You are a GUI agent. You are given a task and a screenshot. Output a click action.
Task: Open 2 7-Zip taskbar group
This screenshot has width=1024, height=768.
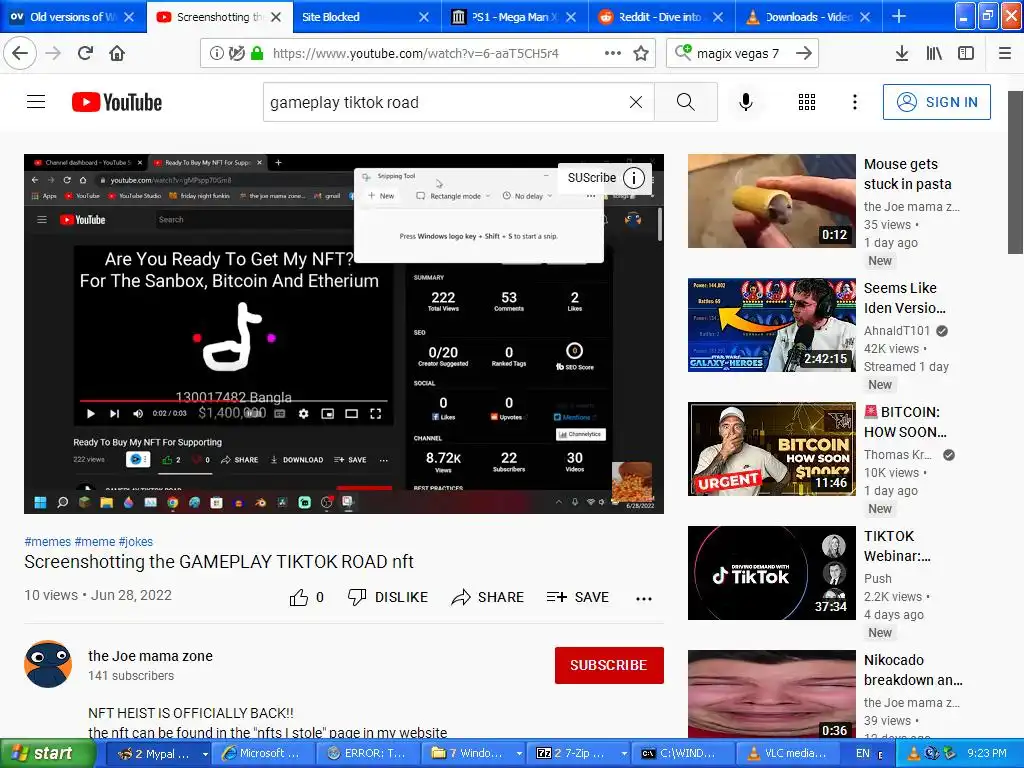coord(579,753)
